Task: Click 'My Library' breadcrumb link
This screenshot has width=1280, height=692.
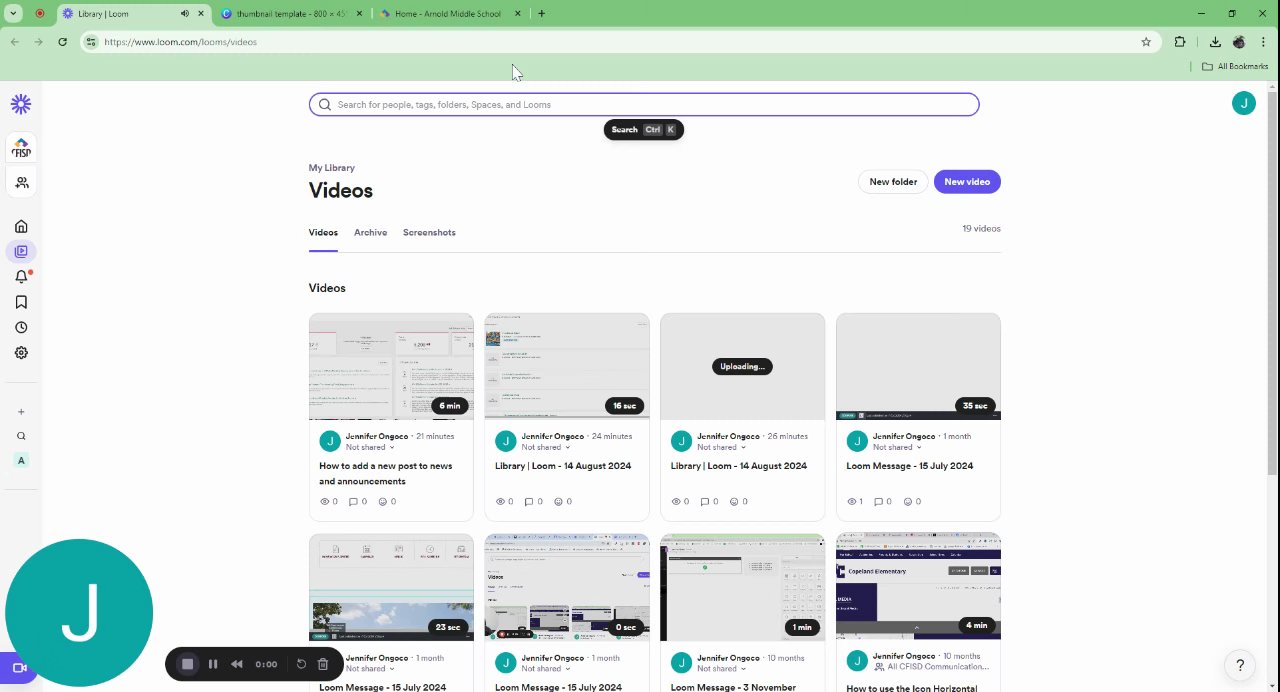Action: [x=332, y=168]
